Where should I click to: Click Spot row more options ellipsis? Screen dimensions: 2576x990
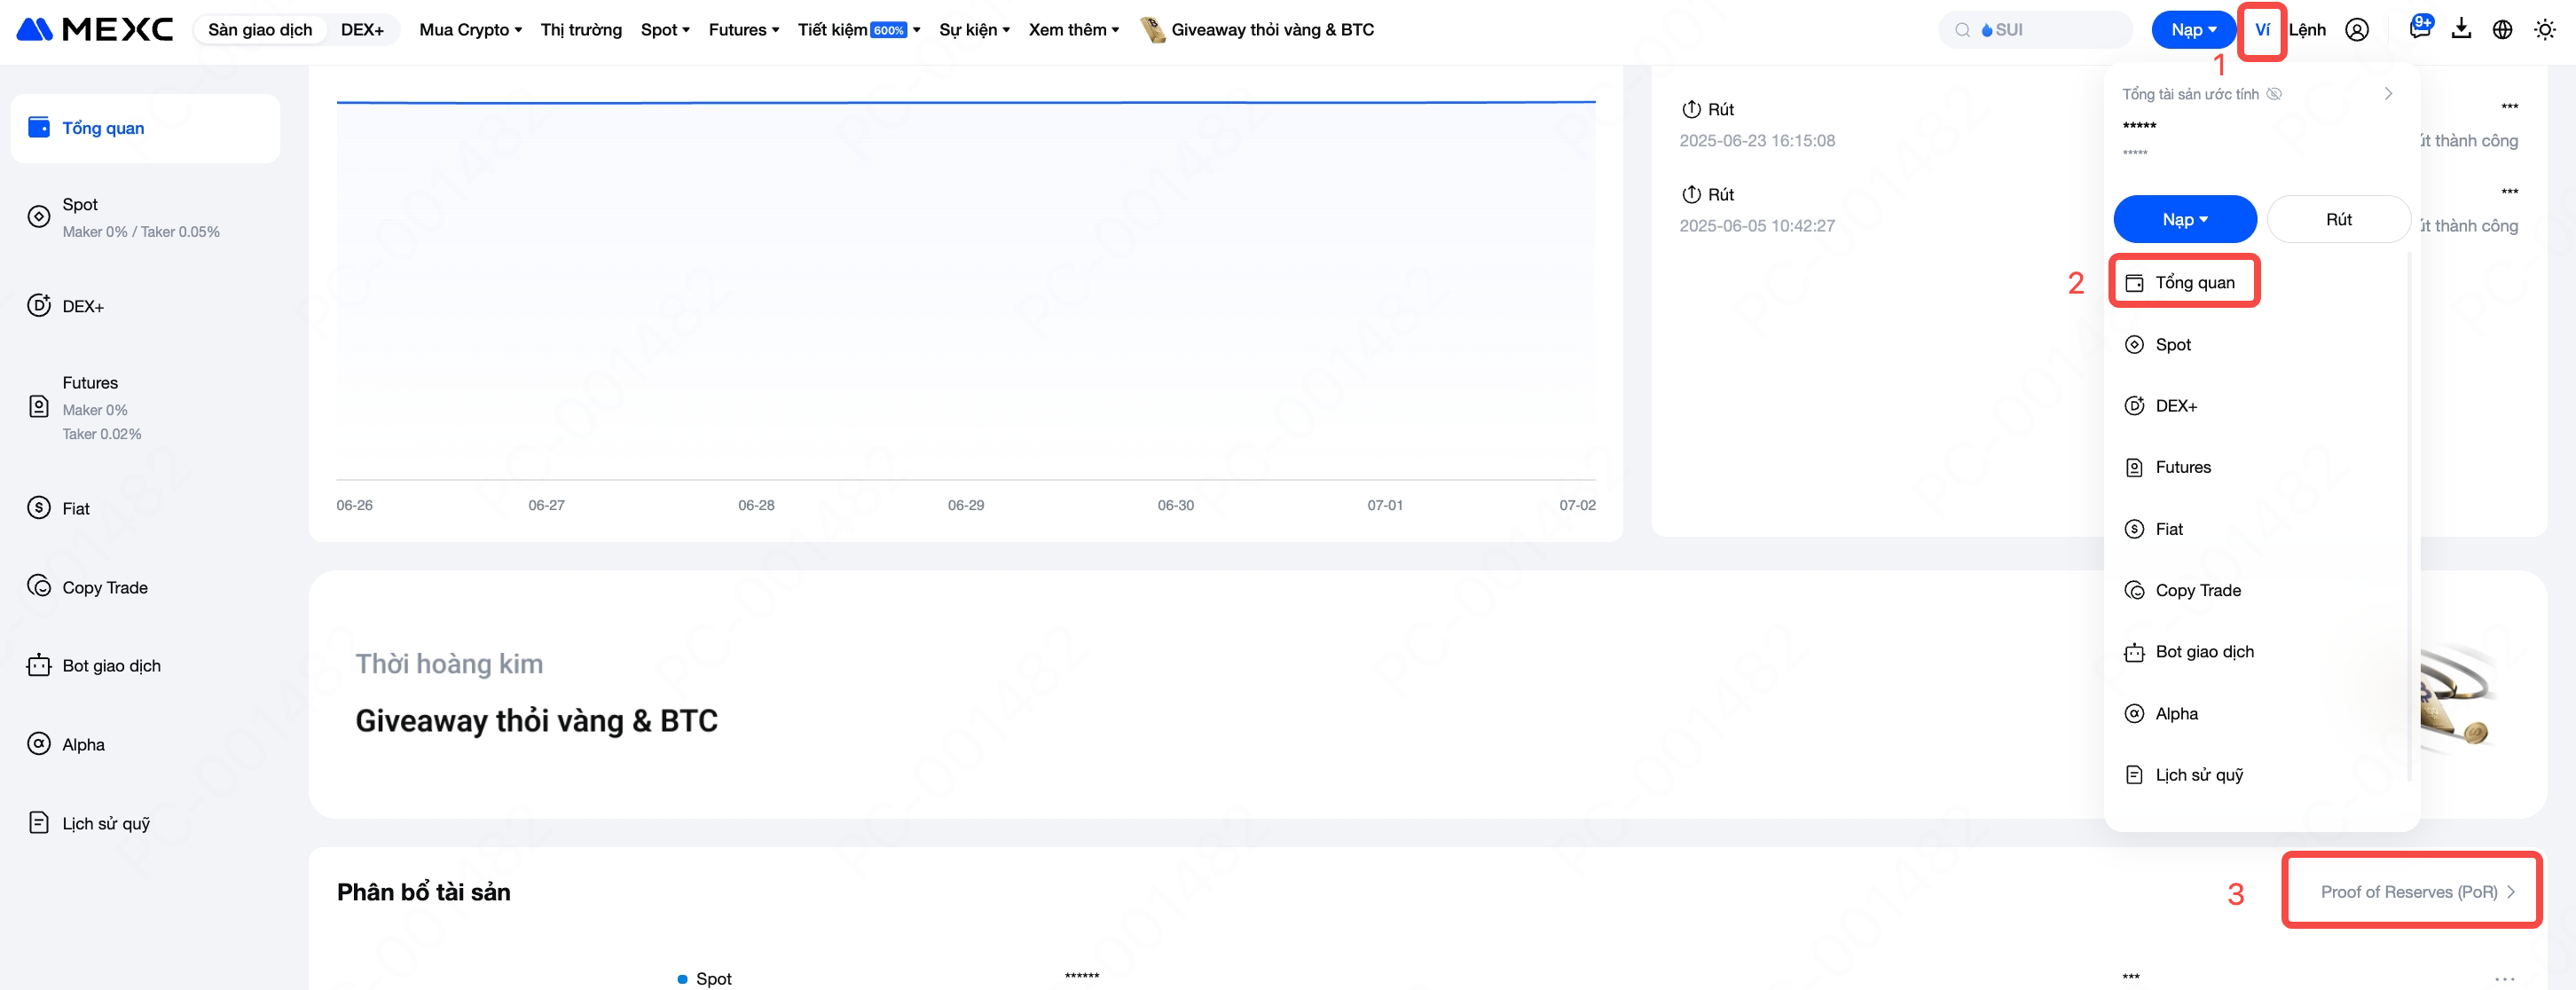click(2504, 978)
